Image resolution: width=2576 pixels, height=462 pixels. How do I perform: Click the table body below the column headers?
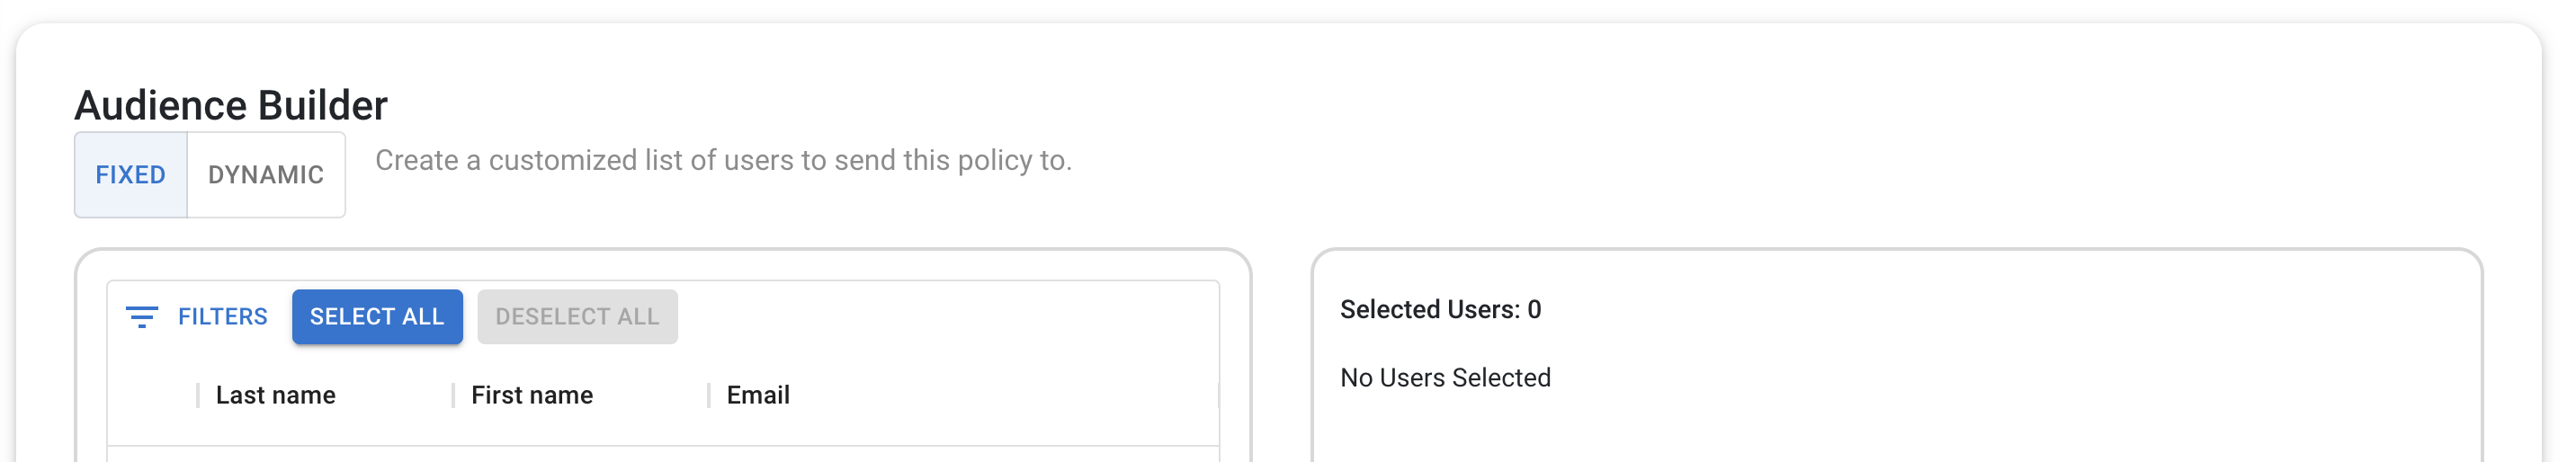[x=663, y=454]
